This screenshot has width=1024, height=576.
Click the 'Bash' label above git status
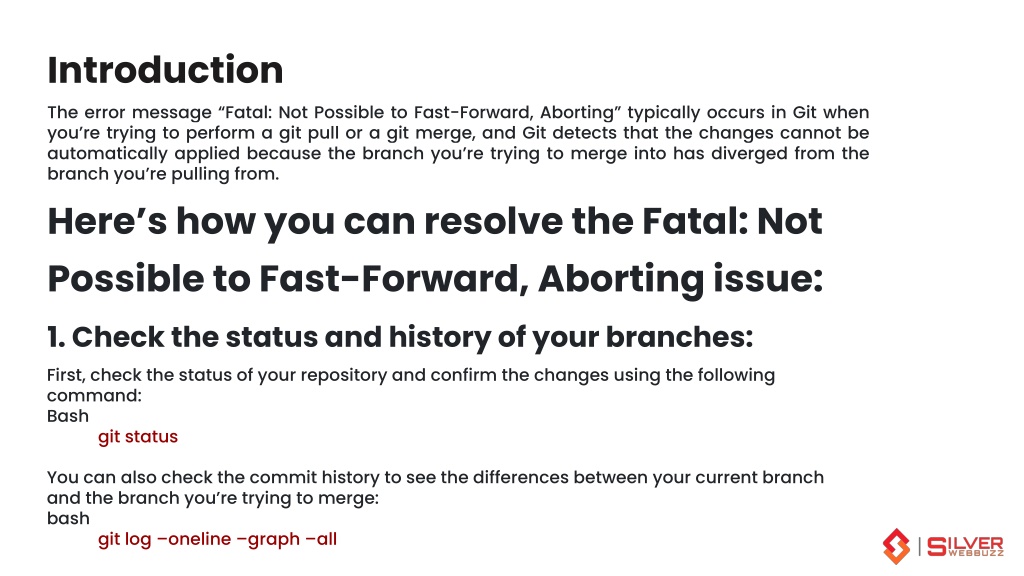point(68,416)
